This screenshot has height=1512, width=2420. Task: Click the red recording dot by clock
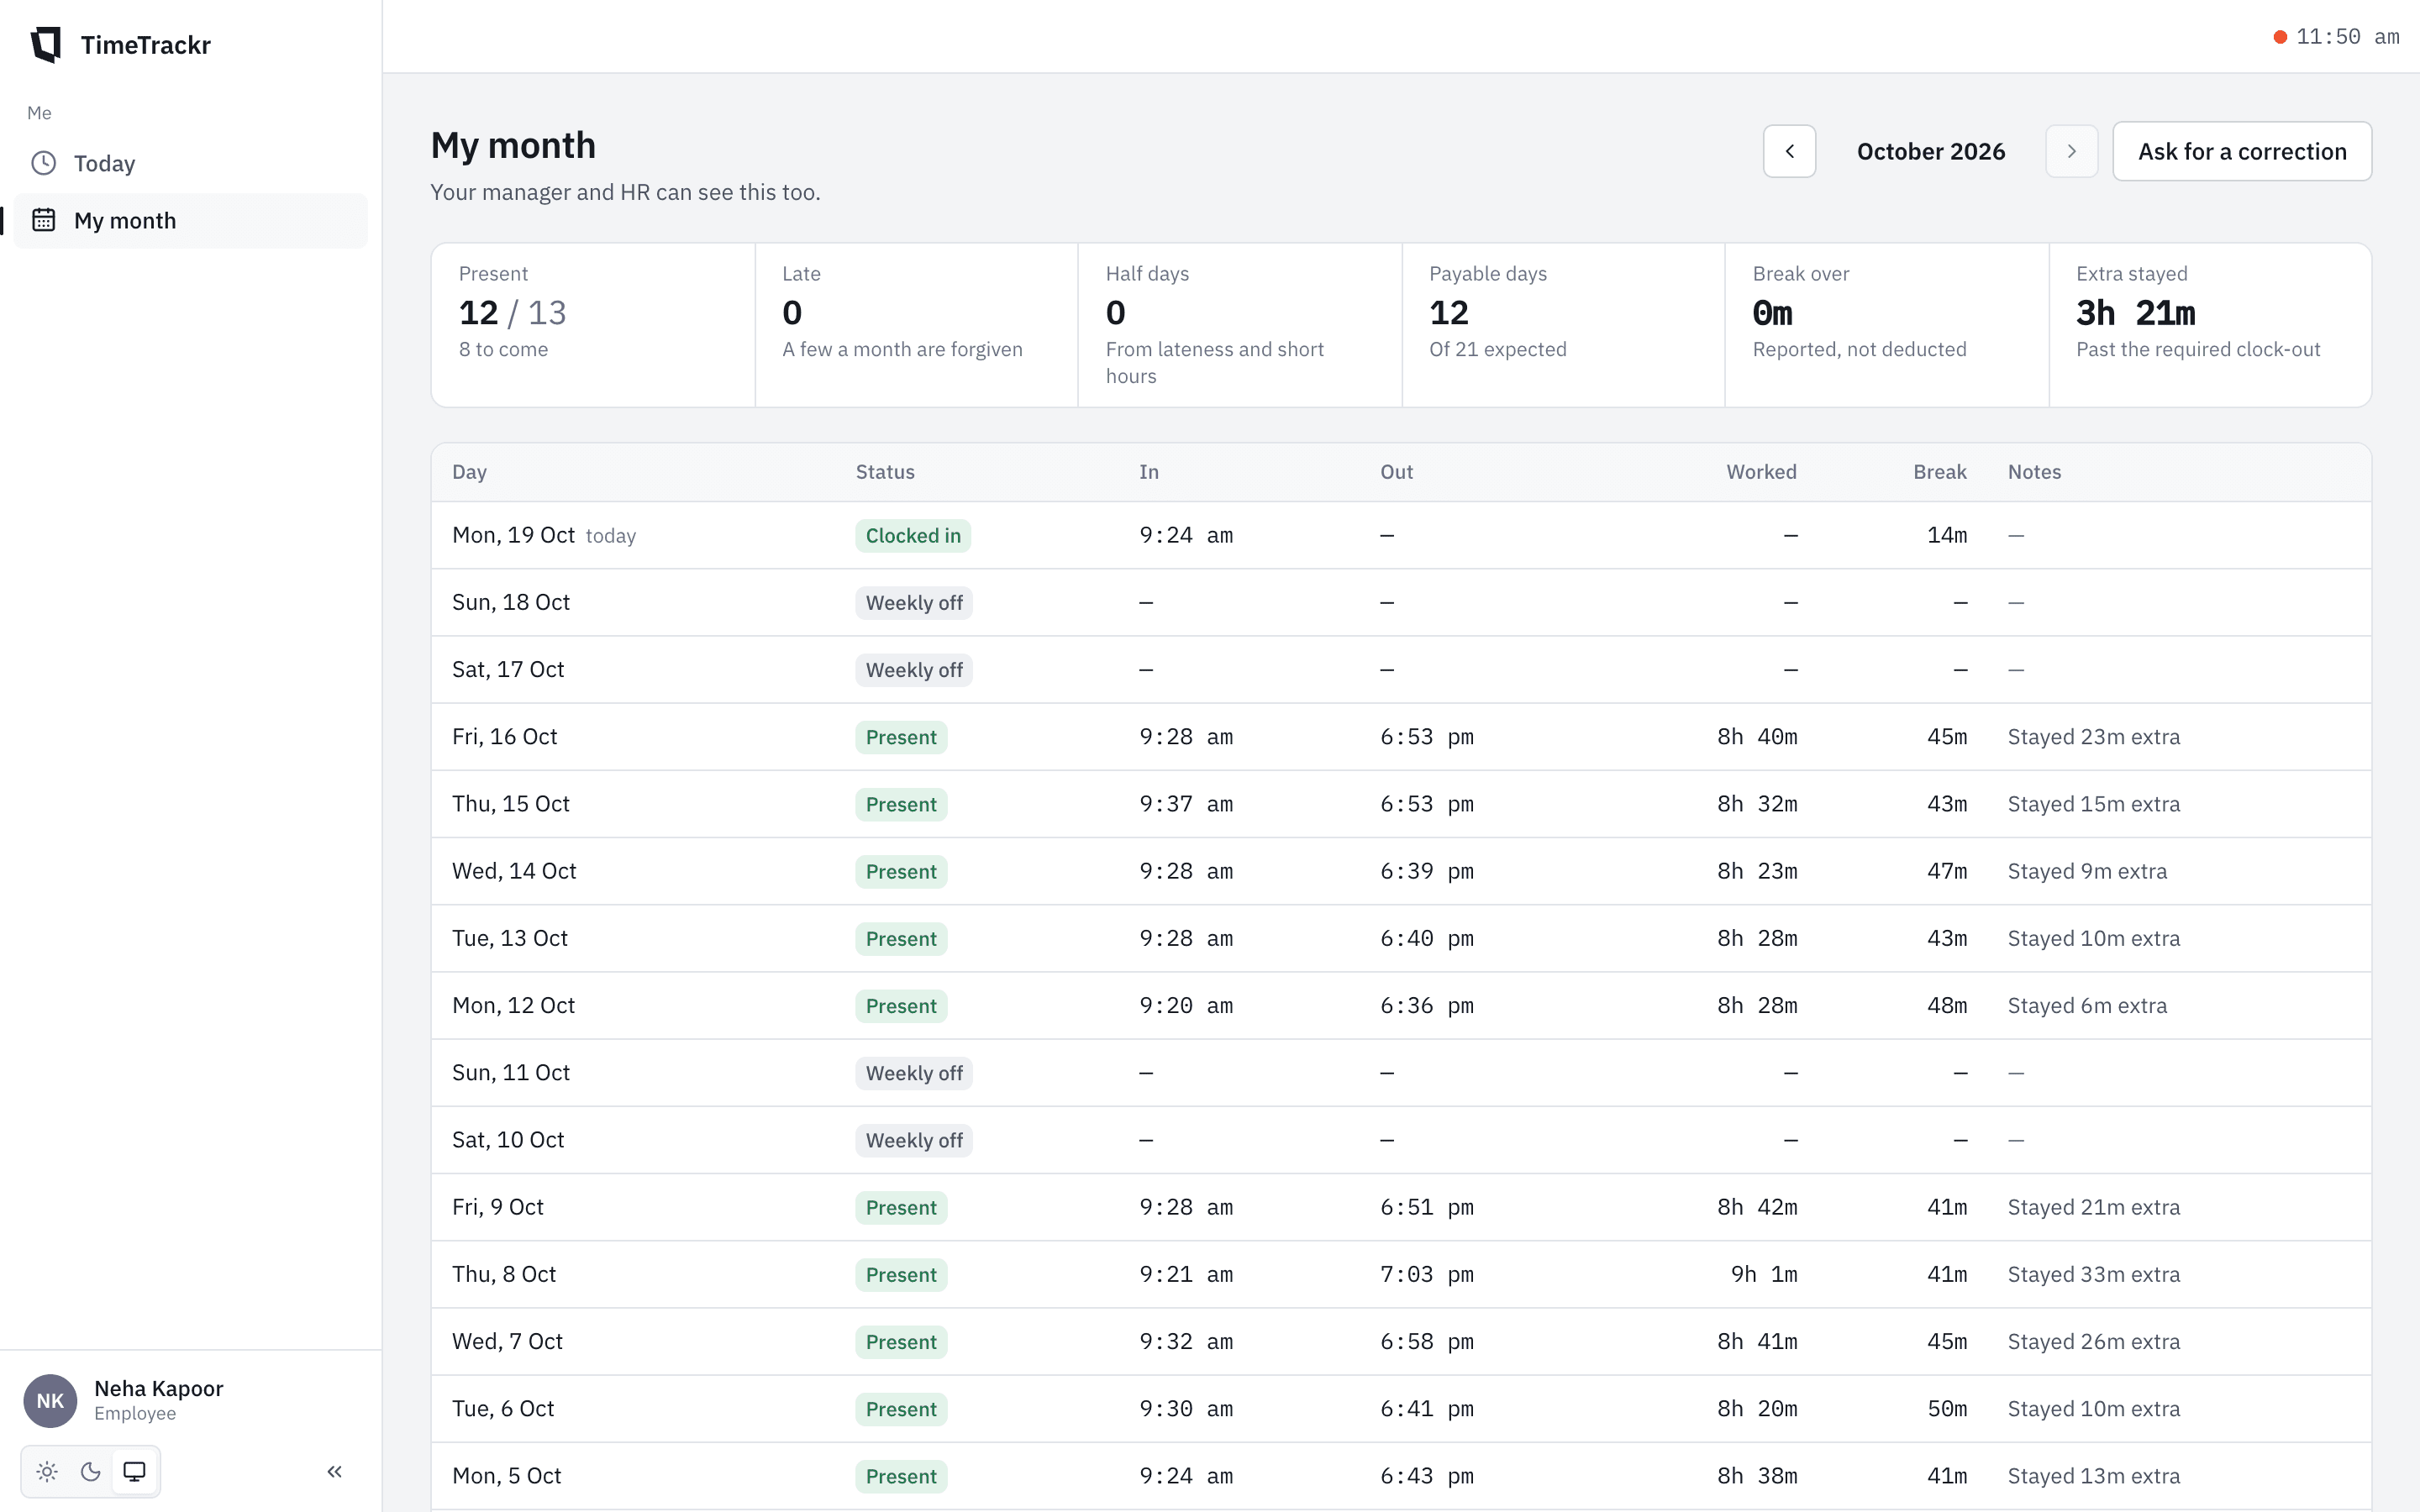click(x=2280, y=37)
